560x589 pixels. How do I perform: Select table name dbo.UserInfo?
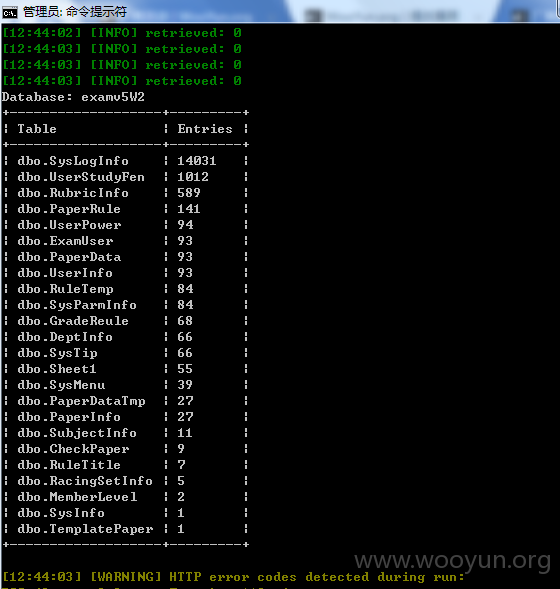click(65, 273)
